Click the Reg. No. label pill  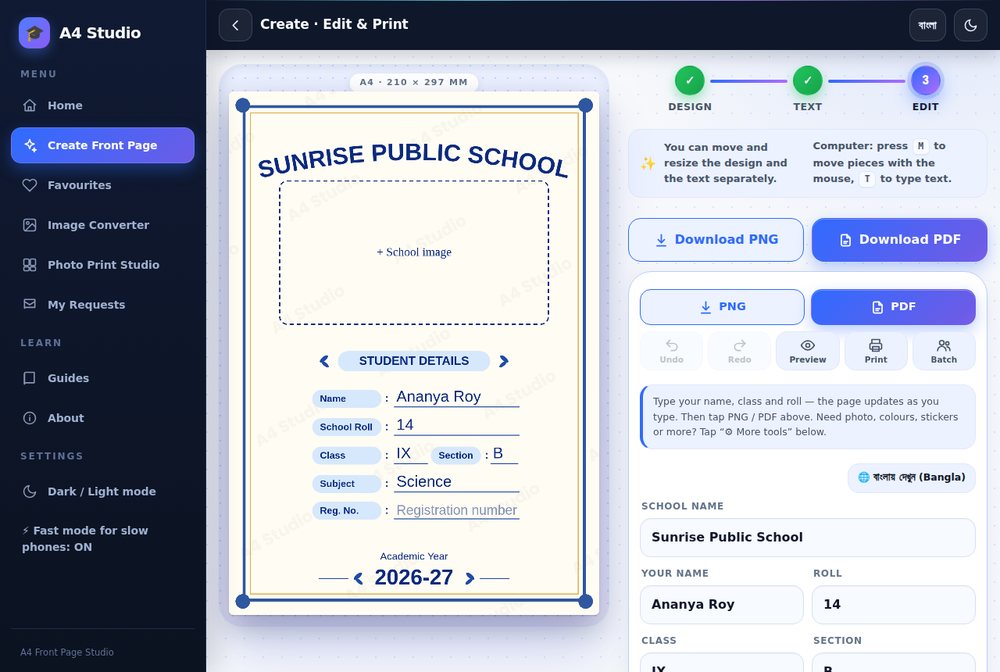pyautogui.click(x=346, y=511)
